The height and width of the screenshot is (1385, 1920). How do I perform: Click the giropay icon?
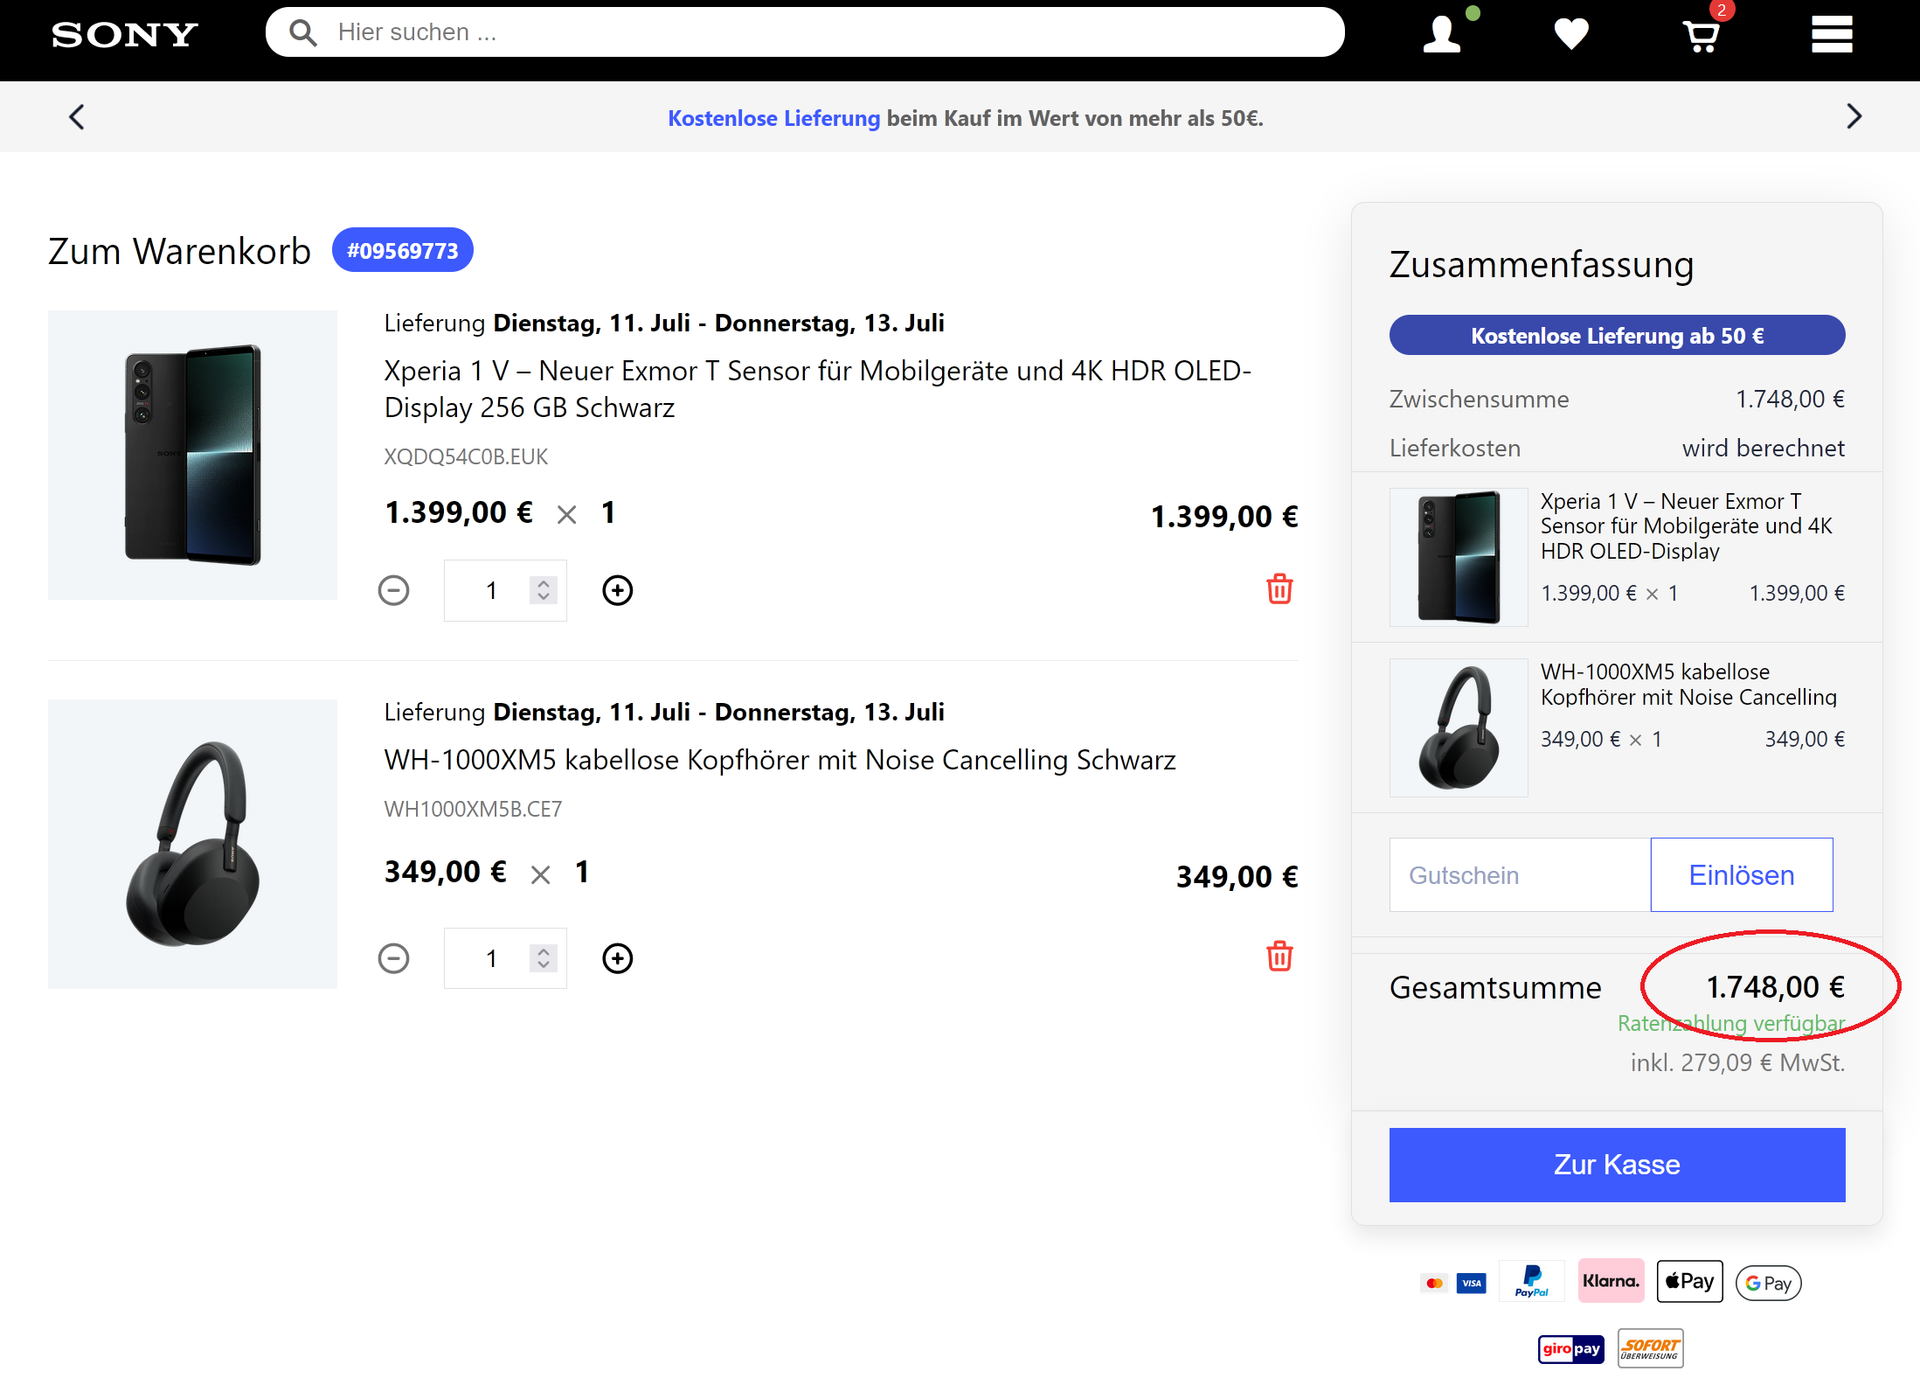pyautogui.click(x=1570, y=1349)
